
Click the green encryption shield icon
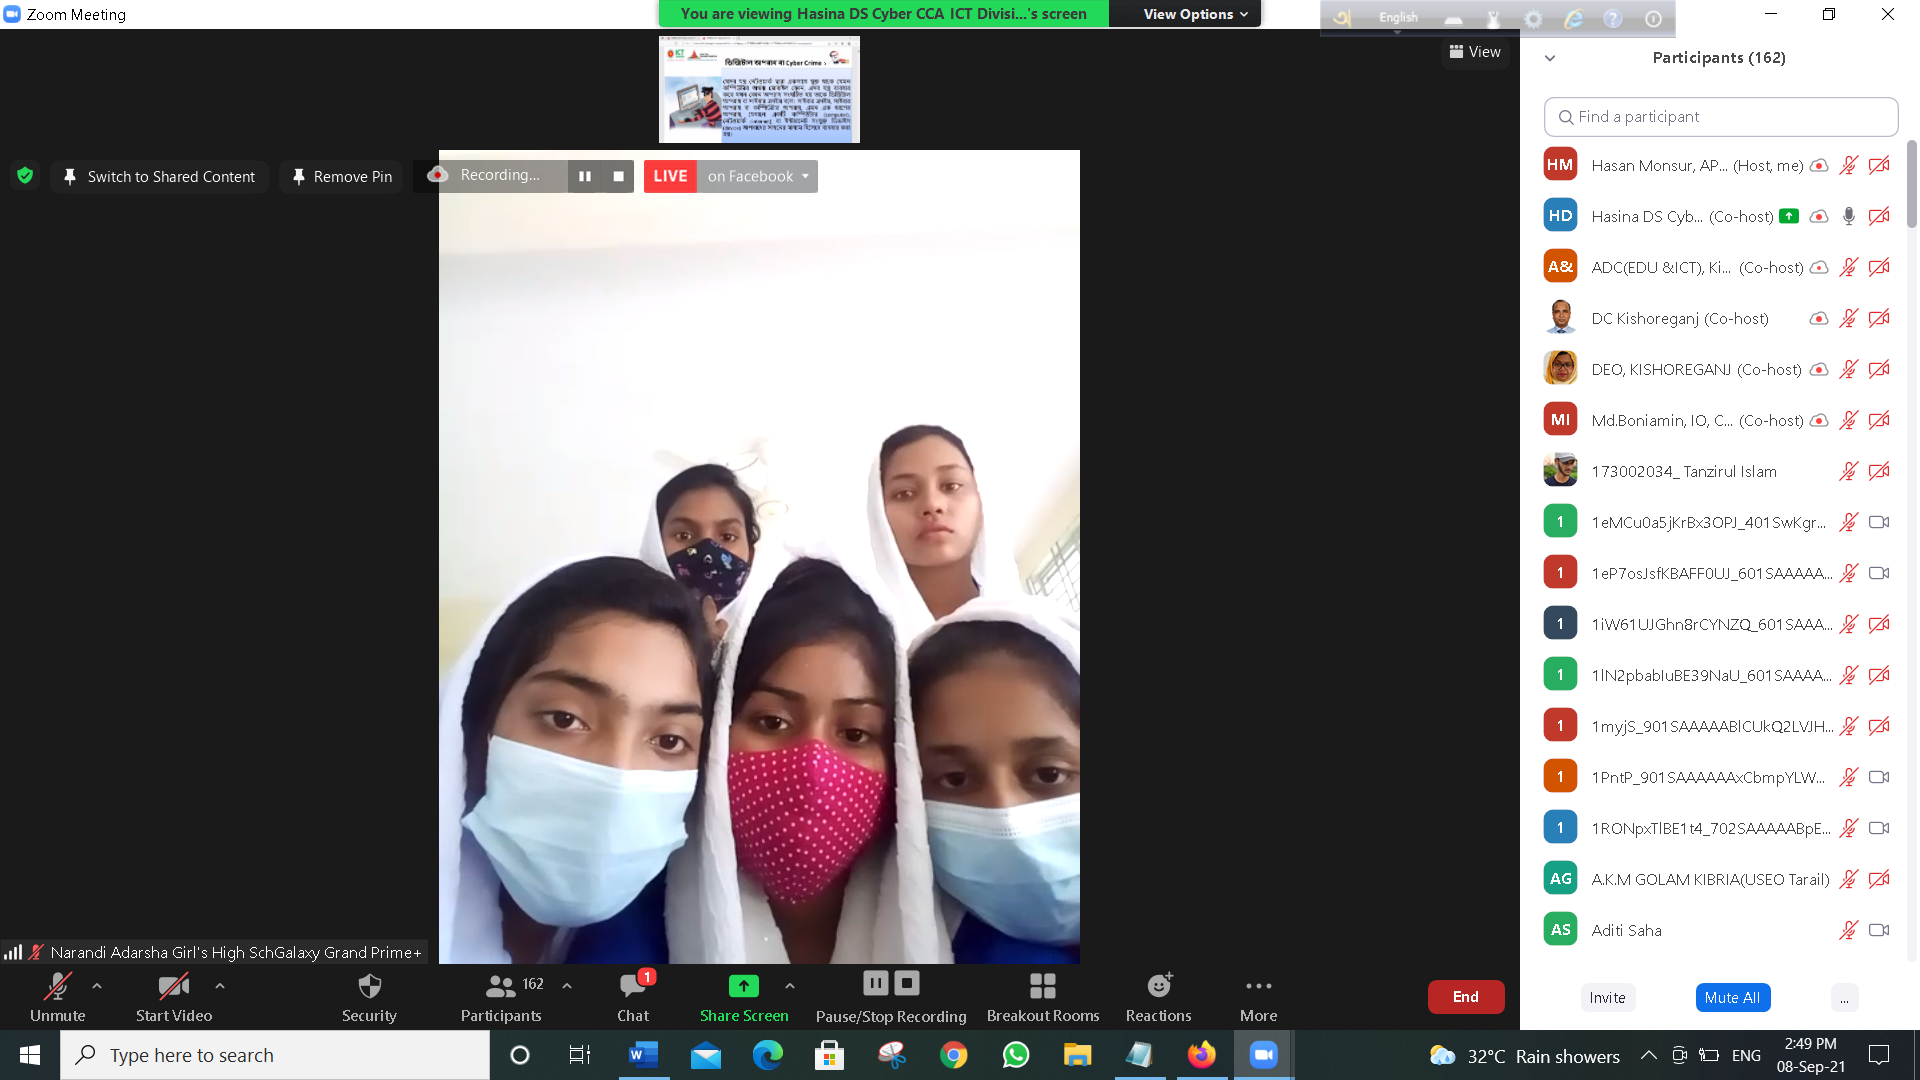tap(25, 176)
